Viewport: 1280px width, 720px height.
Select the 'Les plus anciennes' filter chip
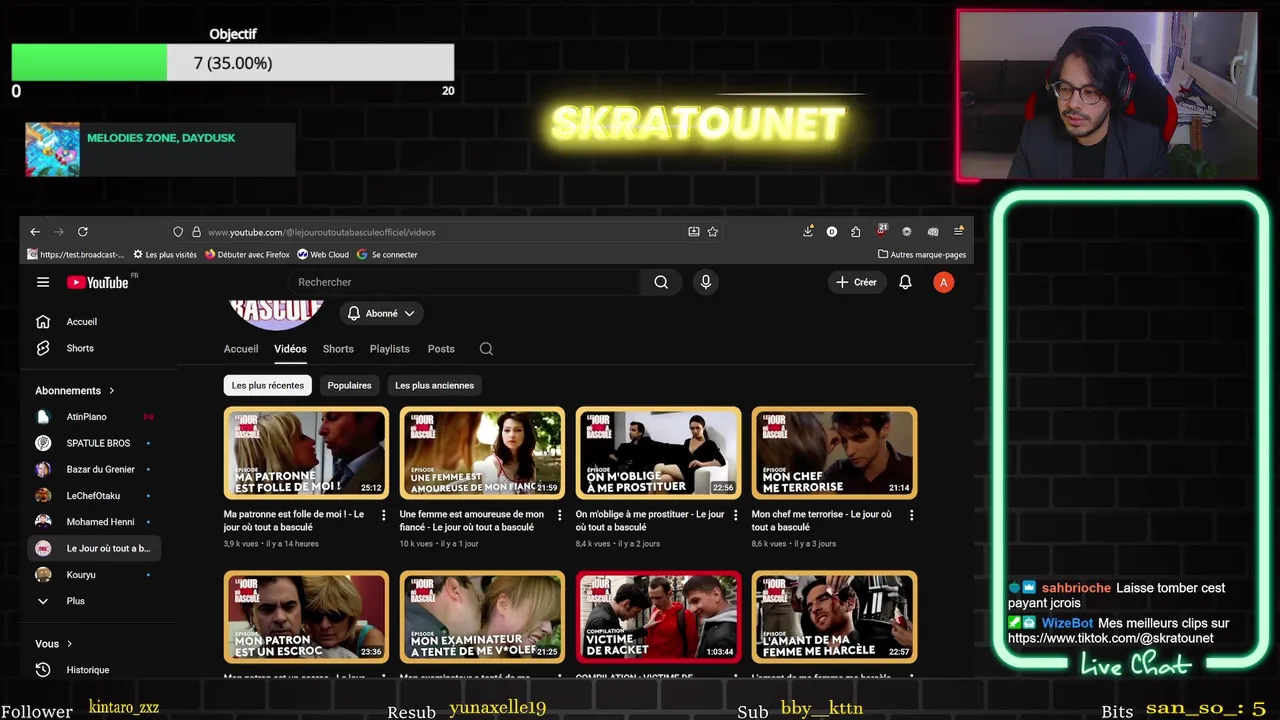tap(434, 385)
